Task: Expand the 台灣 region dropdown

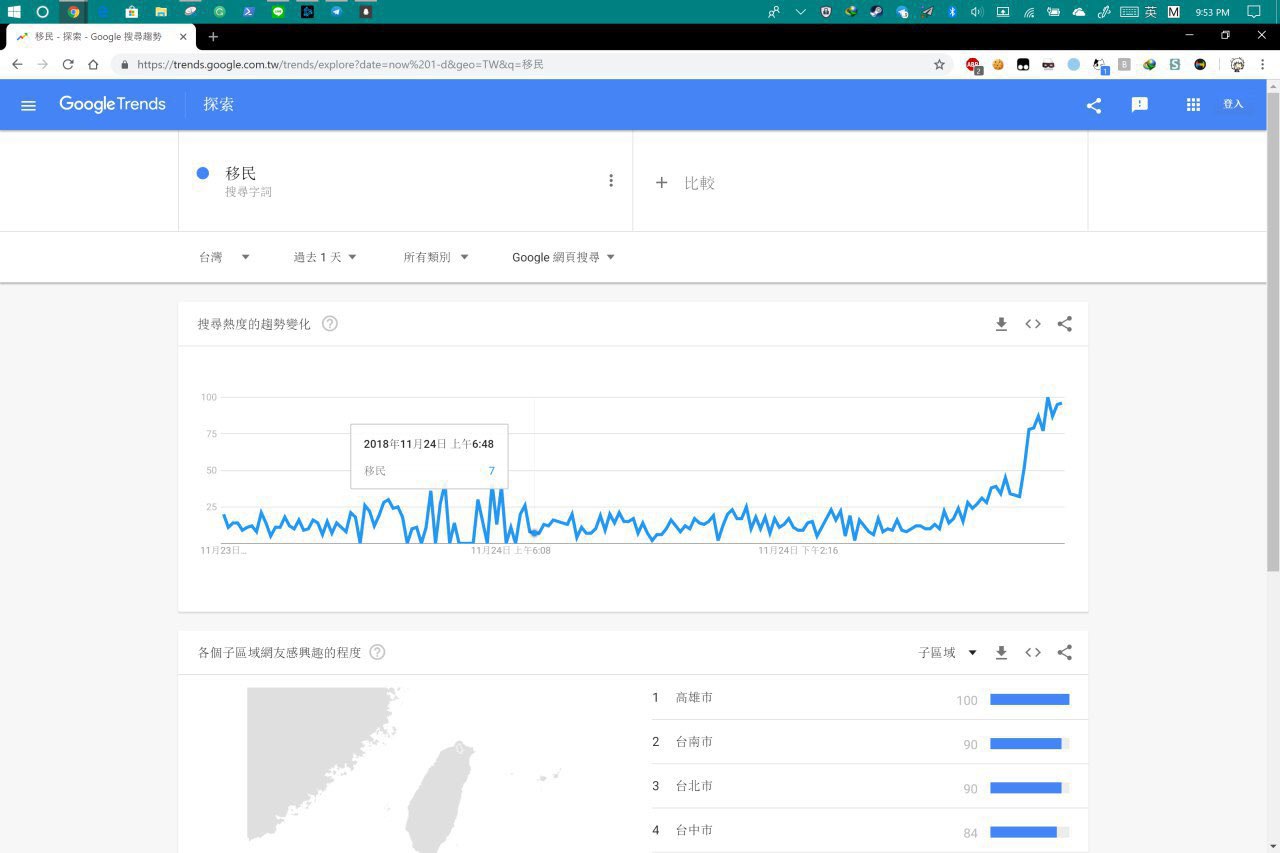Action: (224, 257)
